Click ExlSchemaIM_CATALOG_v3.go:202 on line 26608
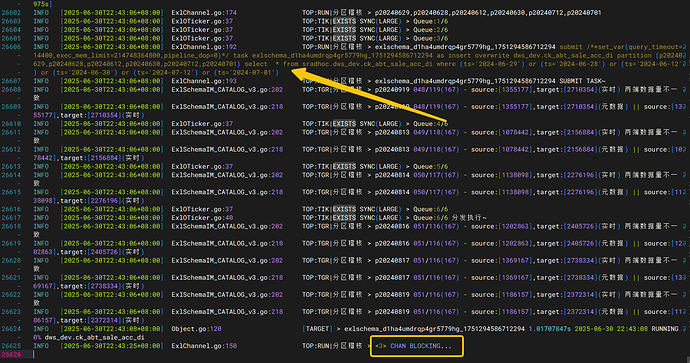The width and height of the screenshot is (690, 363). [227, 90]
